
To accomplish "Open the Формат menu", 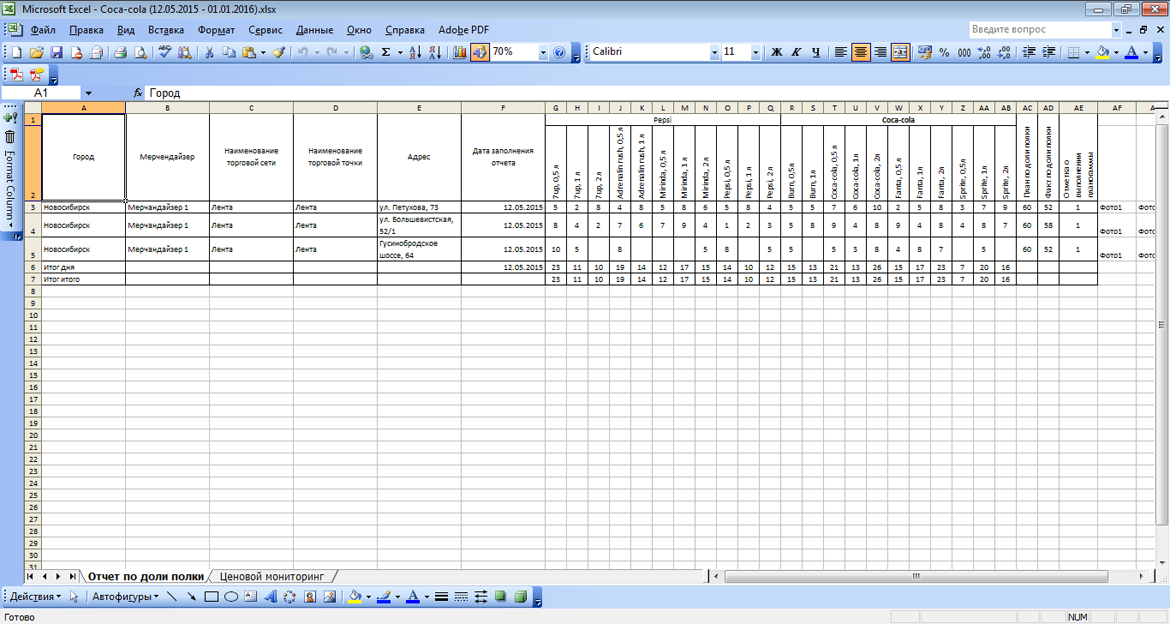I will (x=216, y=30).
